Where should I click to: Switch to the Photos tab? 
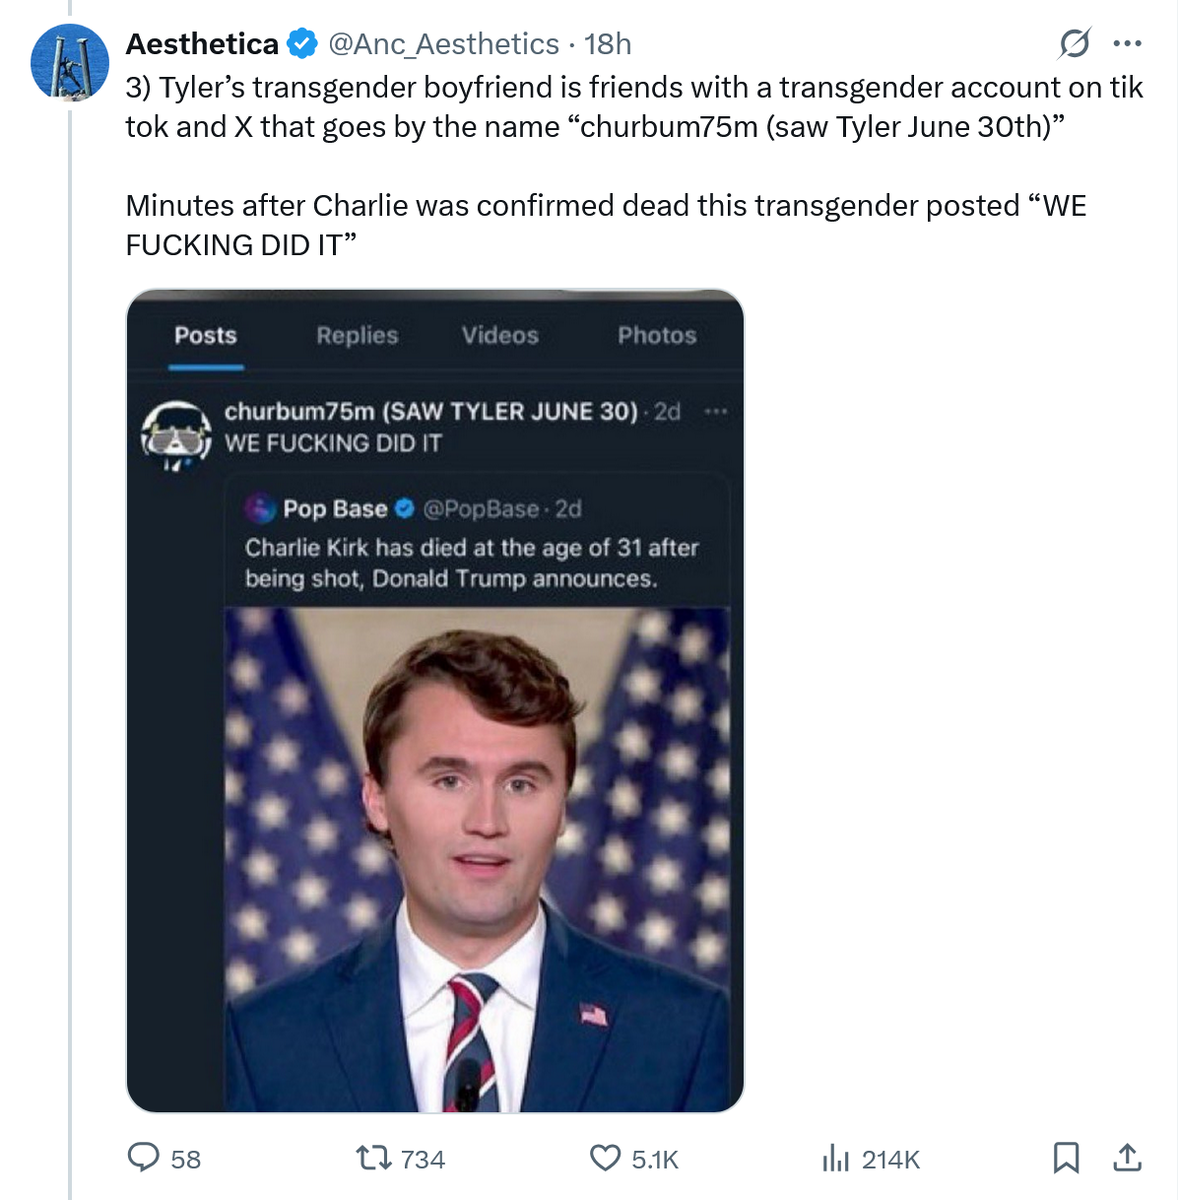tap(657, 336)
